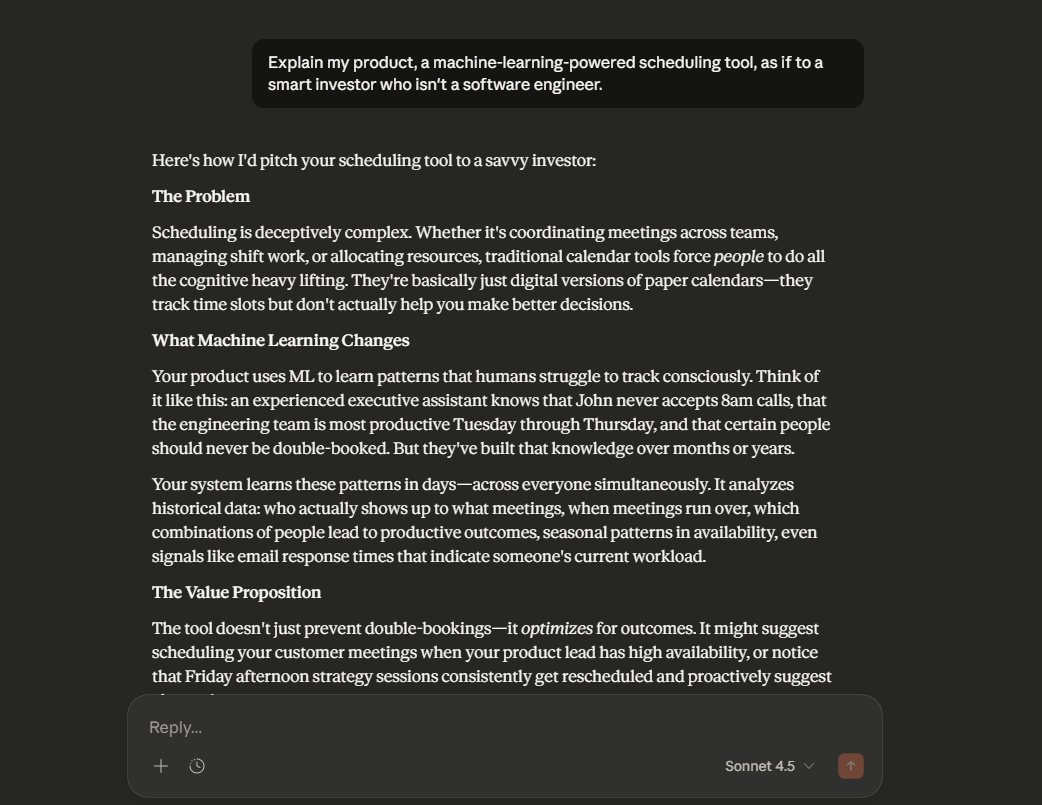Click the heading "The Problem"
The width and height of the screenshot is (1042, 805).
coord(201,196)
